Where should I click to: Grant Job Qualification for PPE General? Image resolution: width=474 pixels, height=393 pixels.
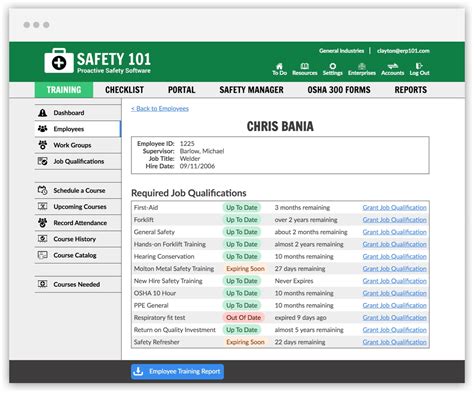pos(394,305)
